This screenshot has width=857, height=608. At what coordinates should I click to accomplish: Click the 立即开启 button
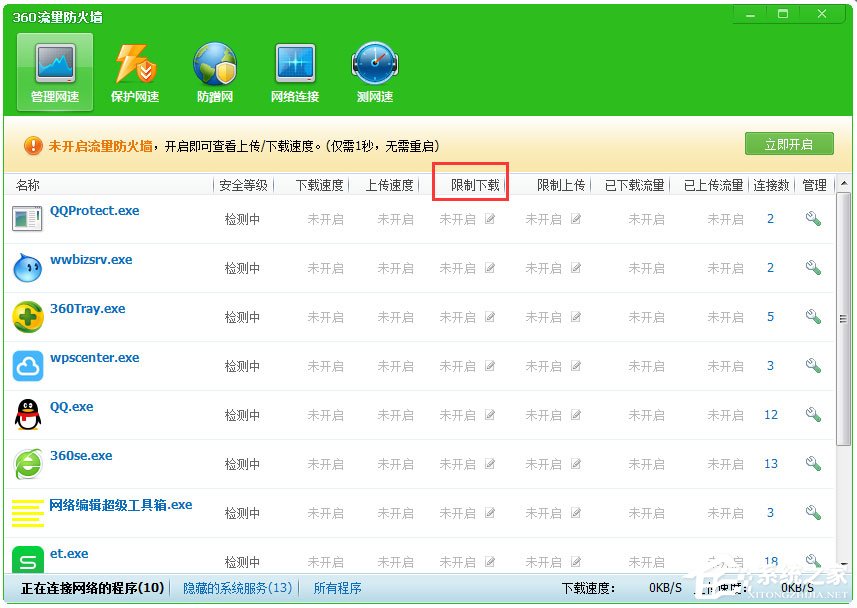[x=789, y=143]
